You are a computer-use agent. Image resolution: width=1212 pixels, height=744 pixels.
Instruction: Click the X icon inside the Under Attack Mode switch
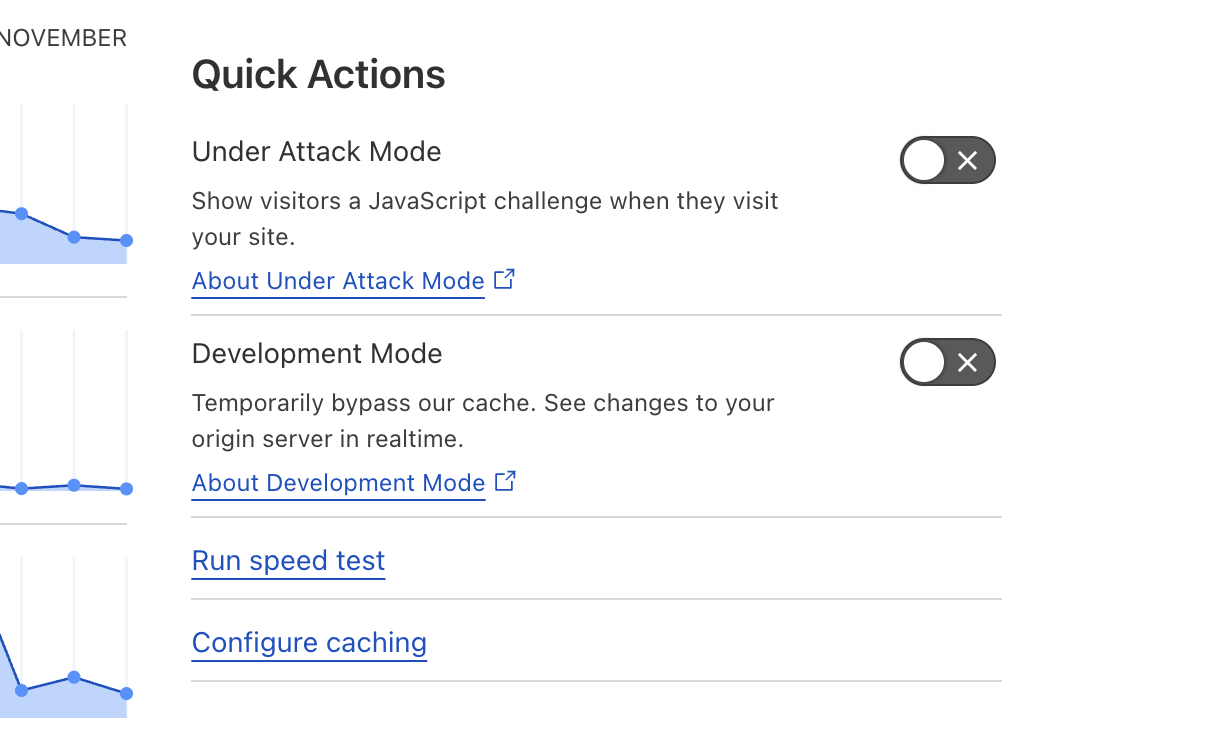(967, 160)
